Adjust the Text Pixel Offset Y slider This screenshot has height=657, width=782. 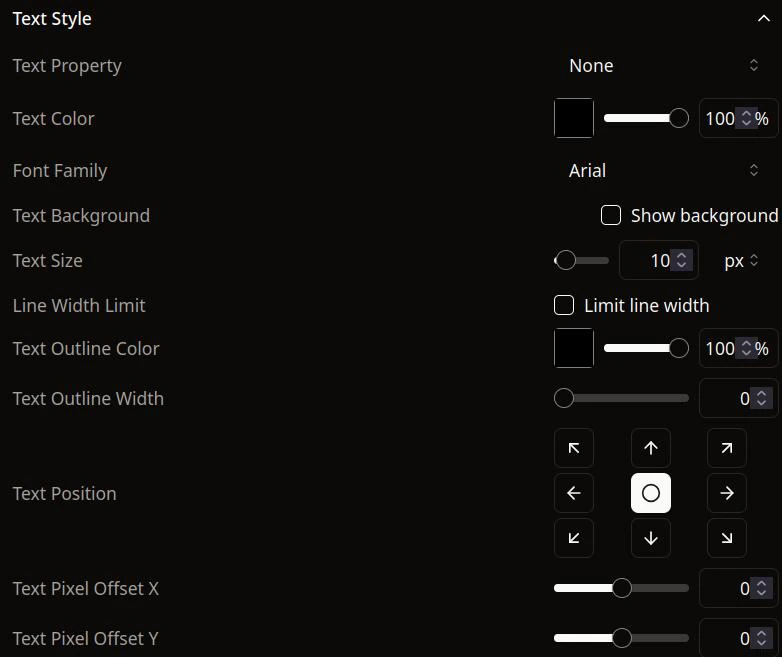(x=621, y=638)
